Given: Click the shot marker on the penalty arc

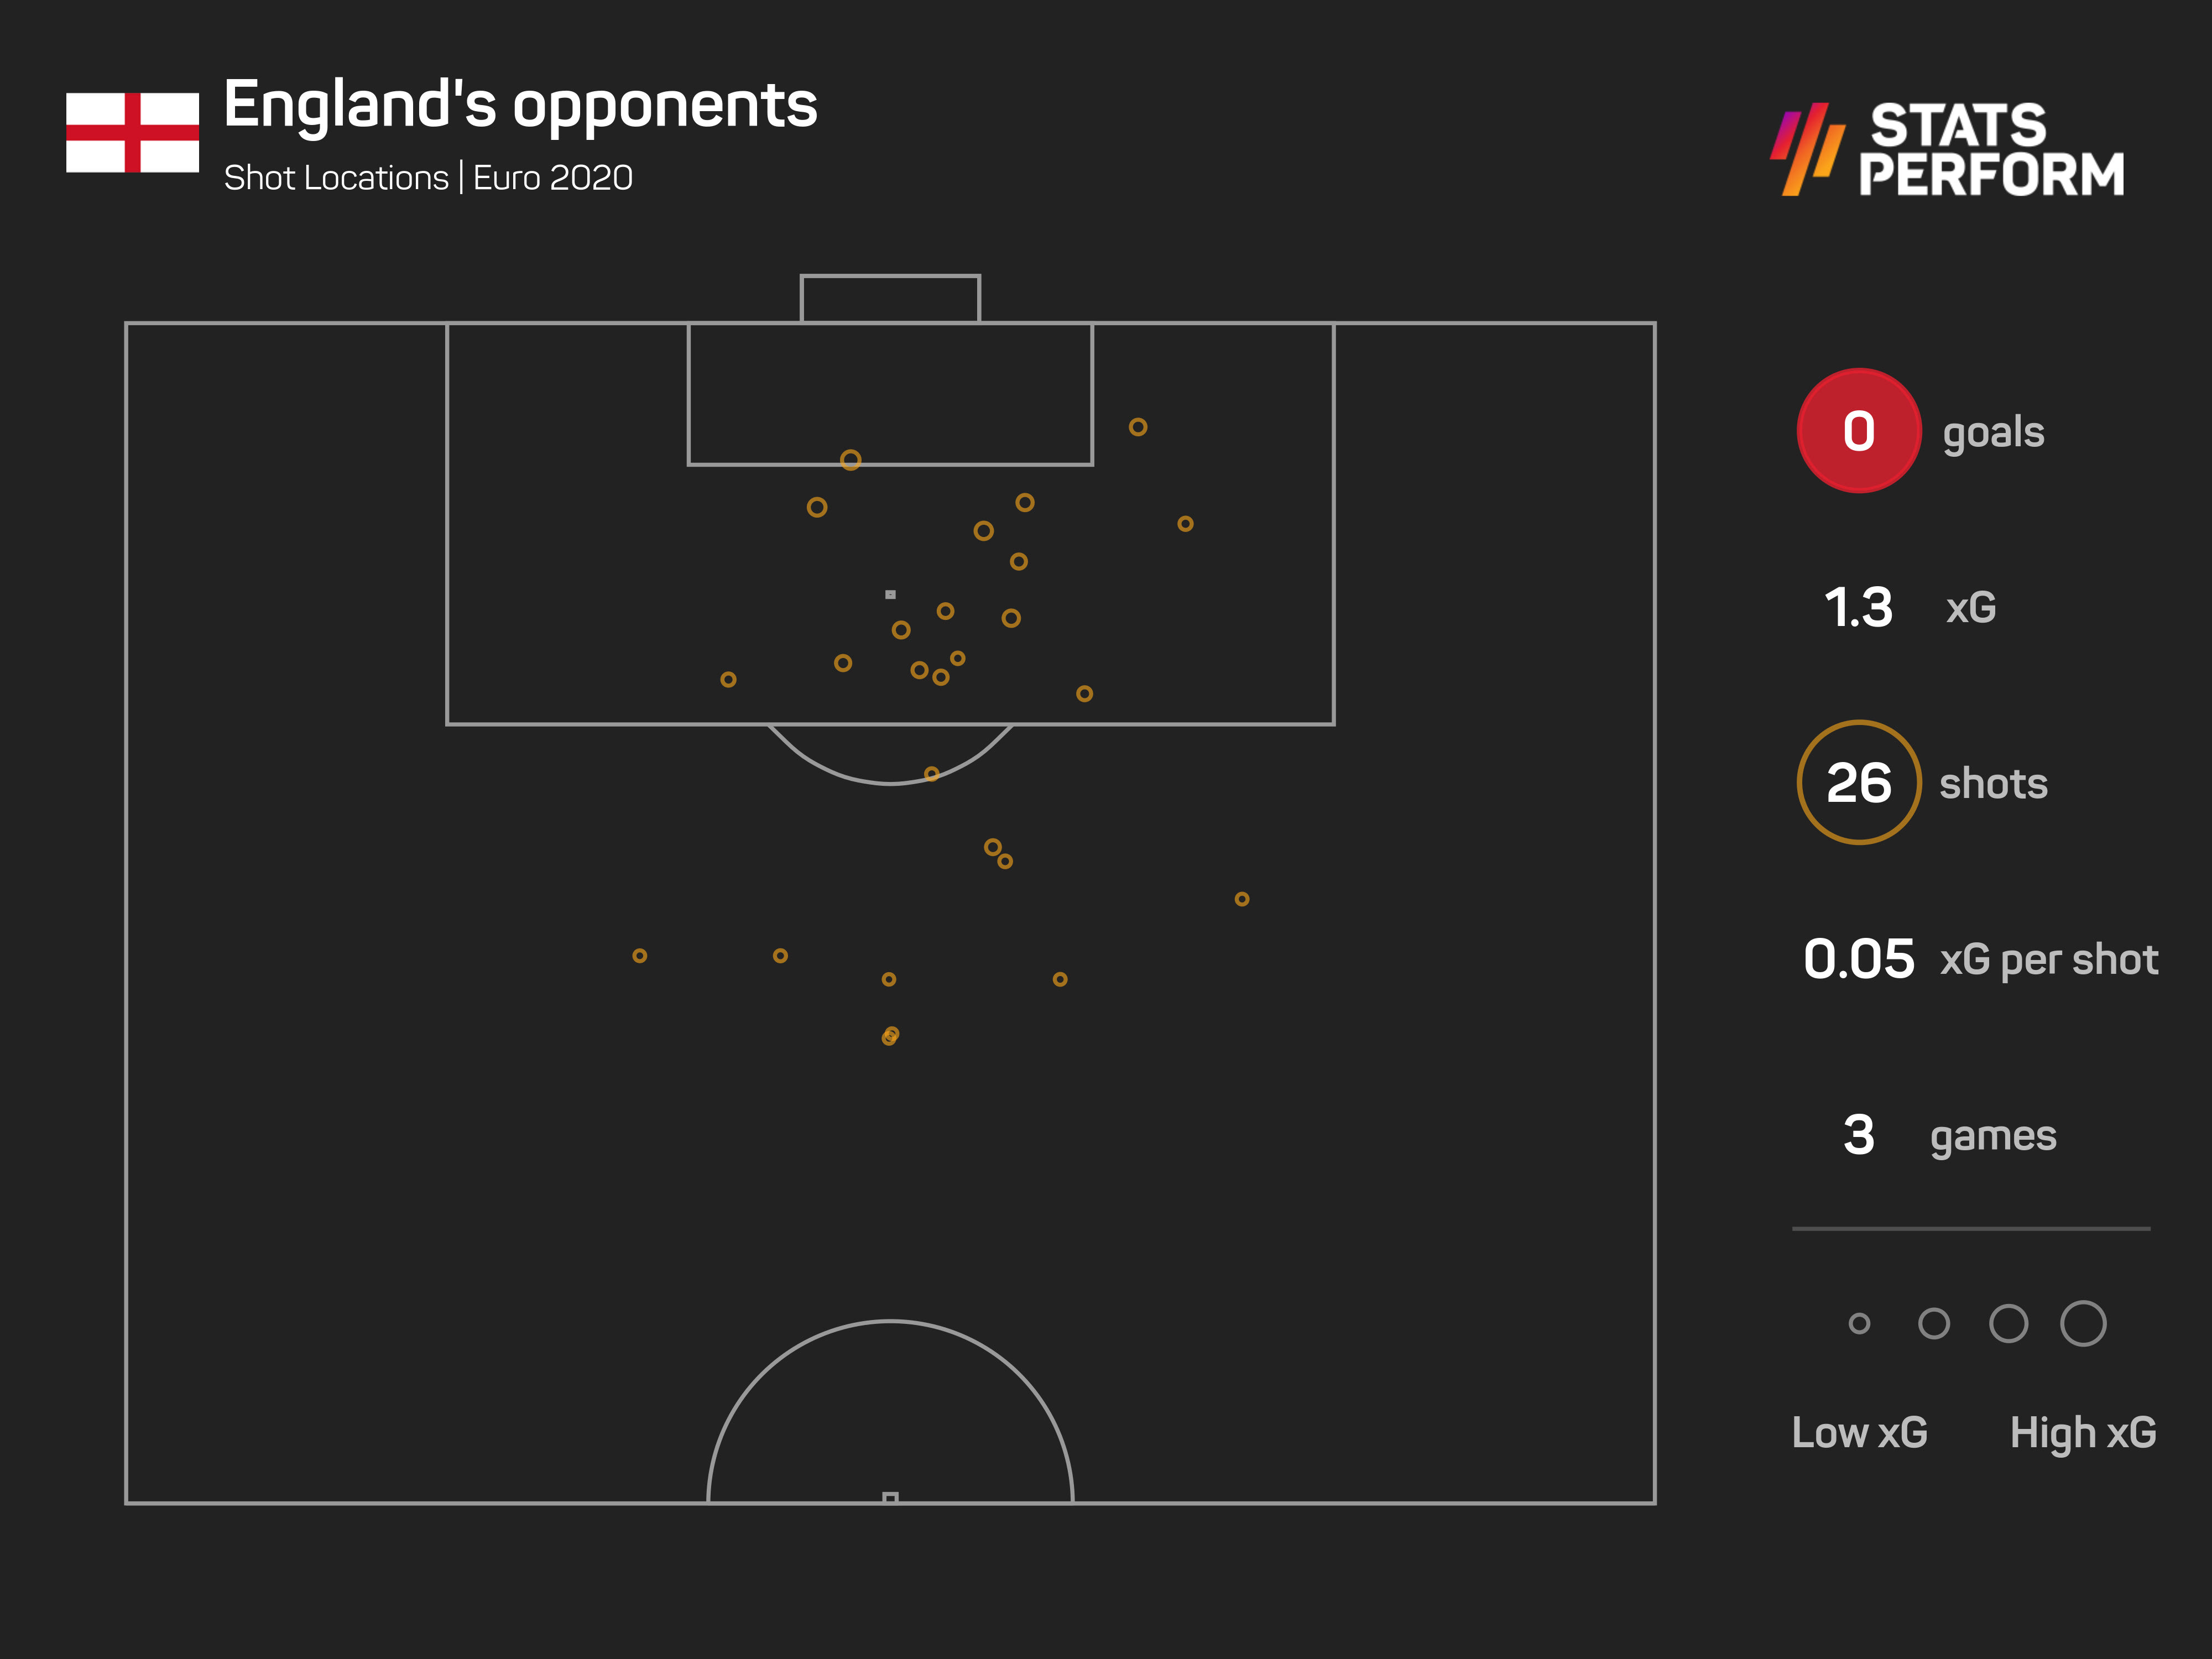Looking at the screenshot, I should 932,774.
